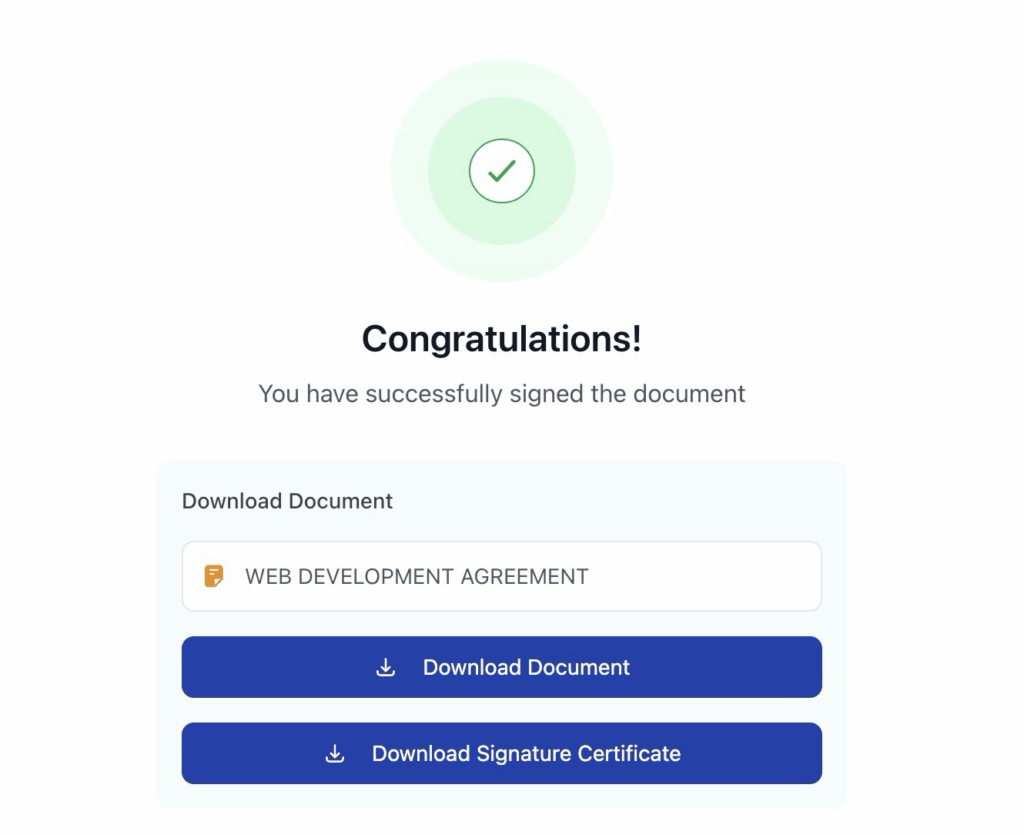
Task: Click the download arrow icon beside Download Document
Action: coord(386,667)
